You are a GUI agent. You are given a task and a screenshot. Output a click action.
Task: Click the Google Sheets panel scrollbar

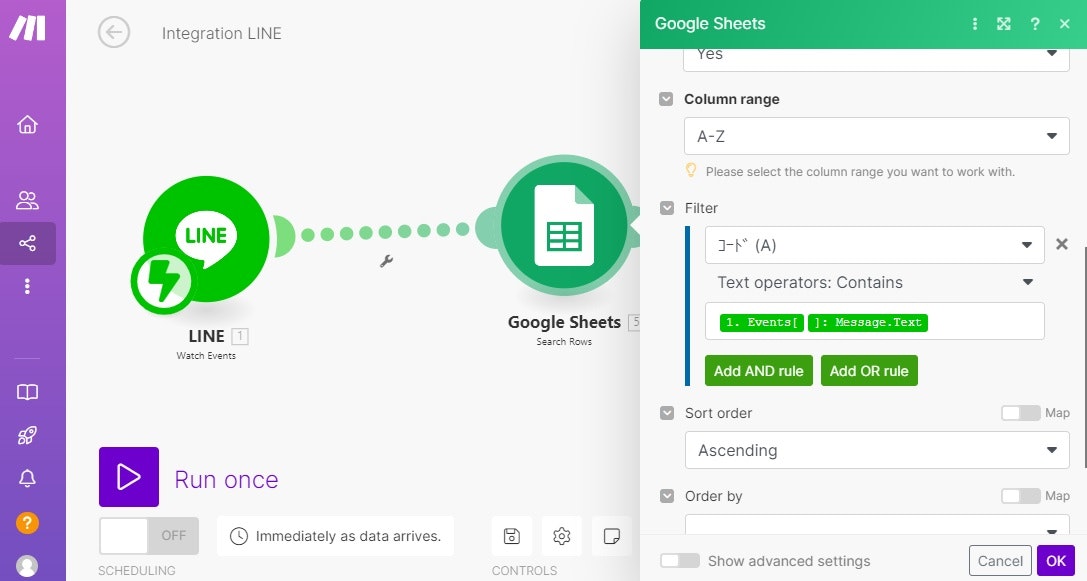click(x=1084, y=357)
